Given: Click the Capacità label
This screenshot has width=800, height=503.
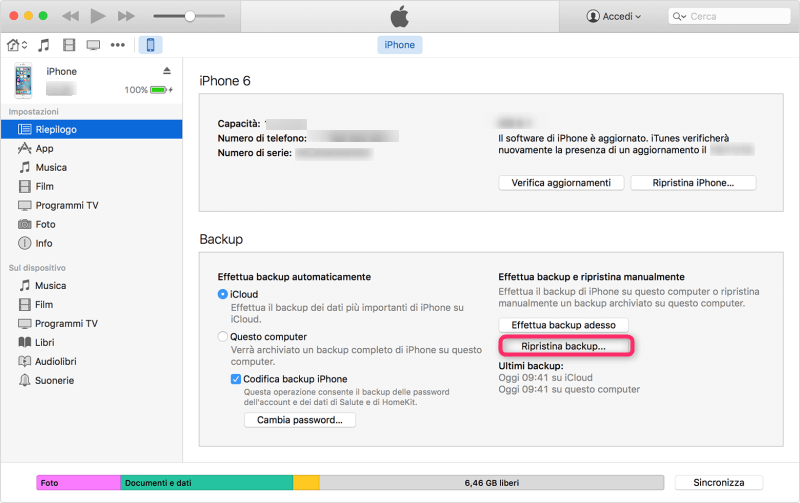Looking at the screenshot, I should coord(239,124).
